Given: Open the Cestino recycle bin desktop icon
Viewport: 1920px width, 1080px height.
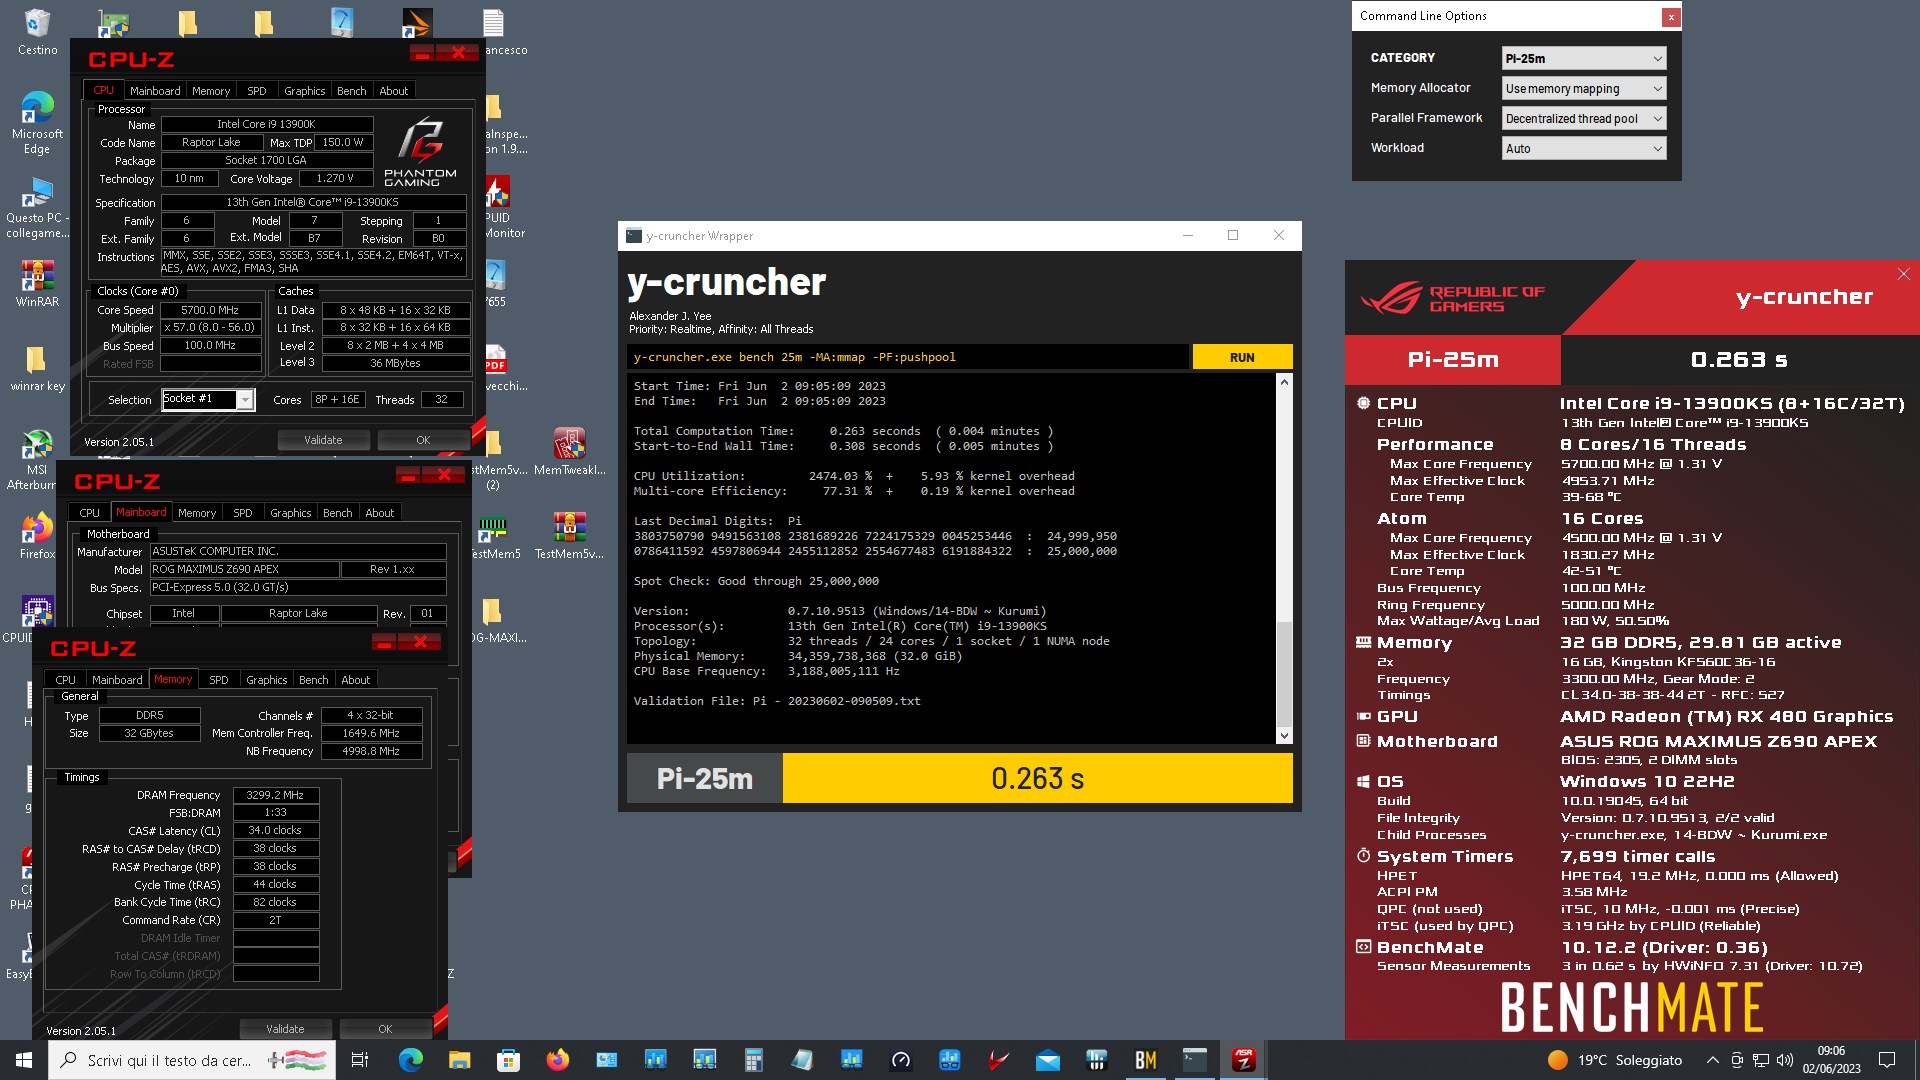Looking at the screenshot, I should coord(37,32).
